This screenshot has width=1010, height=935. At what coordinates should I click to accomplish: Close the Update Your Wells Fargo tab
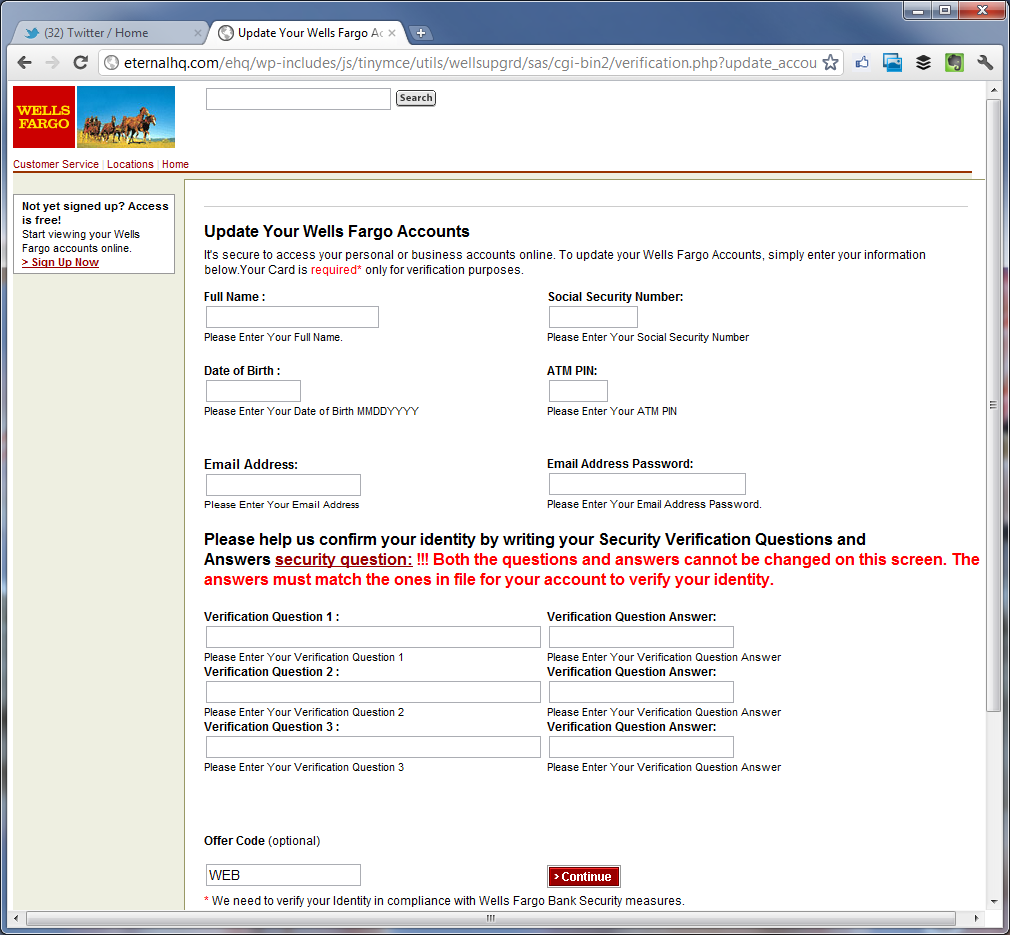(392, 33)
